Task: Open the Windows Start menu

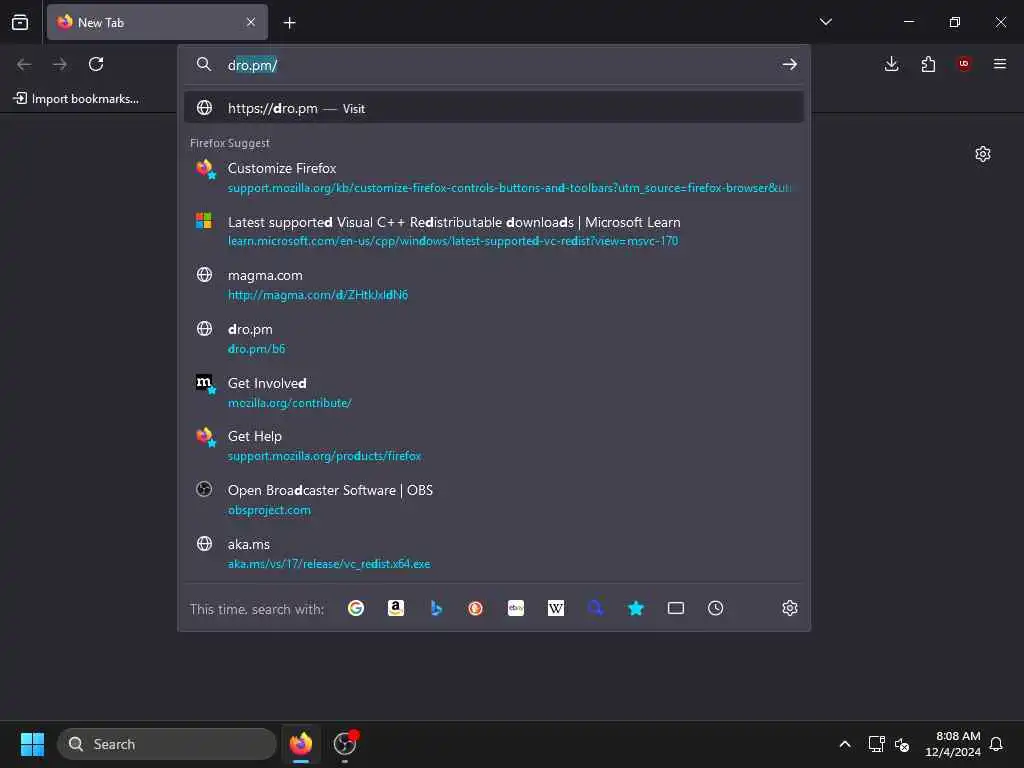Action: click(32, 744)
